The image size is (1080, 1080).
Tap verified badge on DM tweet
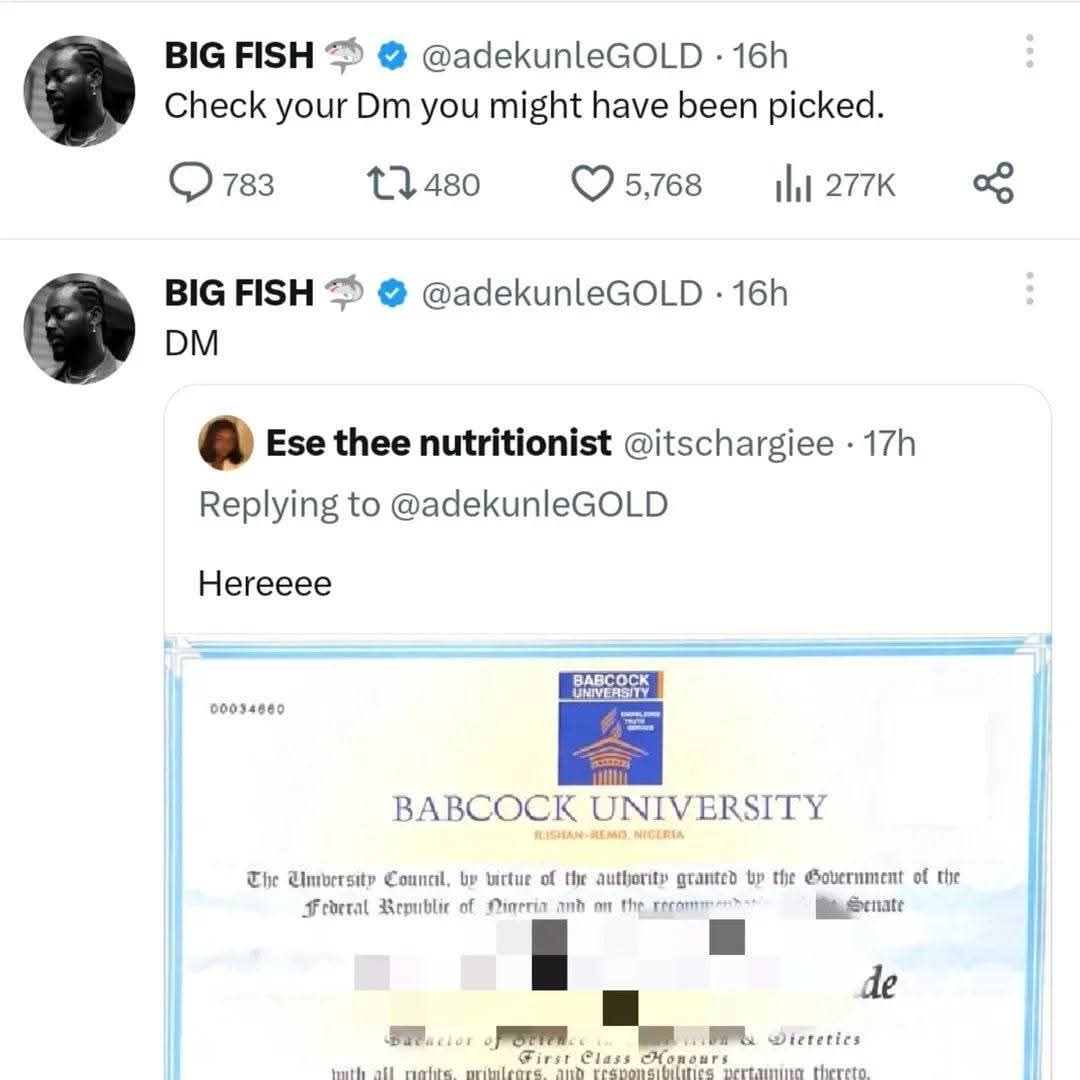pos(393,293)
